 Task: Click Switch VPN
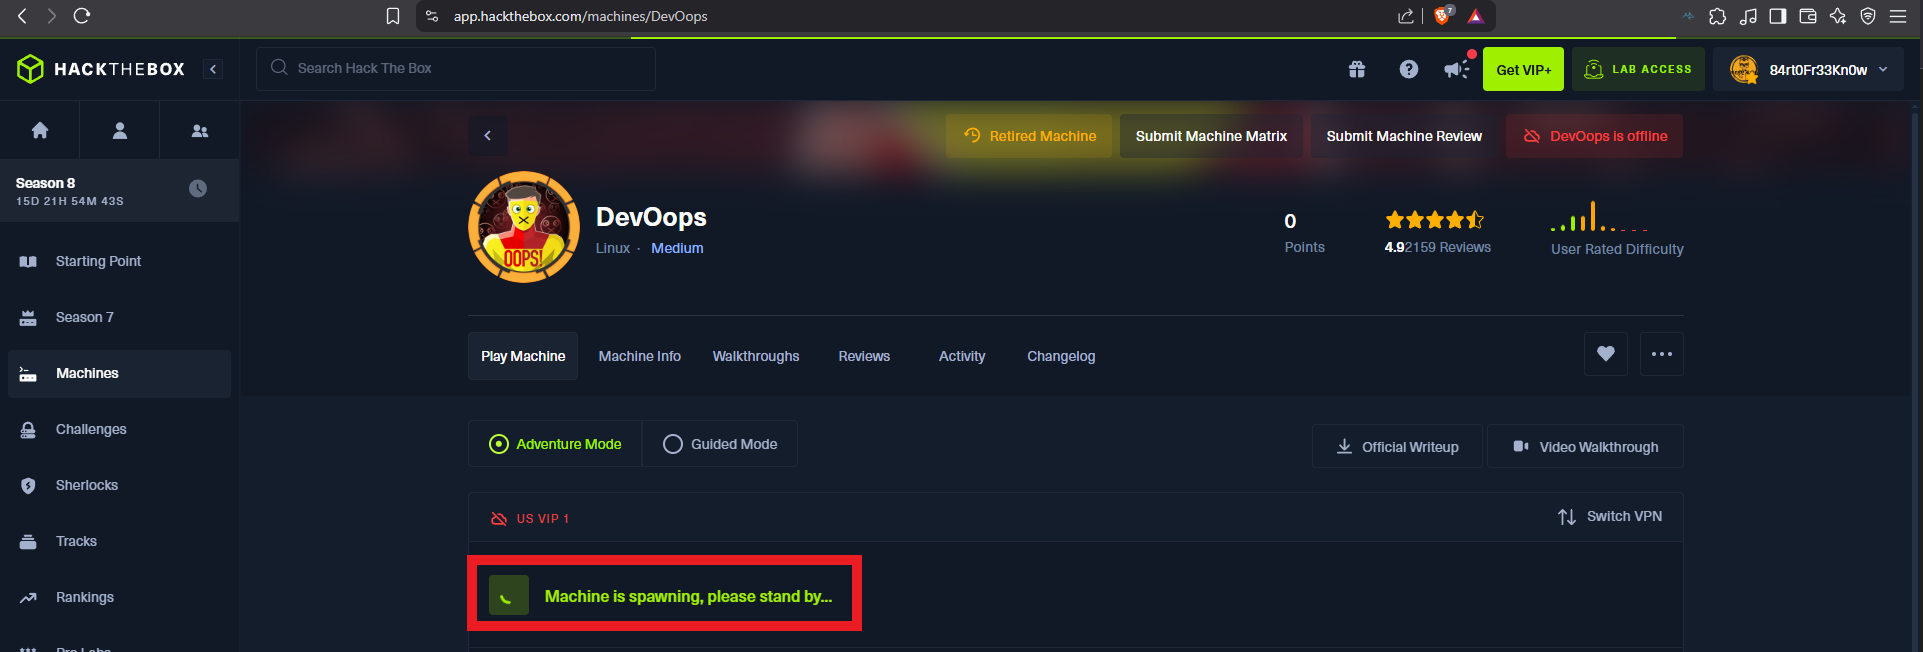[x=1610, y=516]
